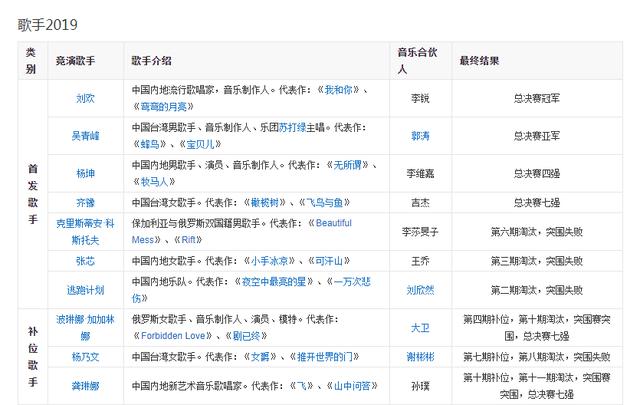Screen dimensions: 640x405
Task: Open music partner 刘欣然 link
Action: tap(420, 290)
